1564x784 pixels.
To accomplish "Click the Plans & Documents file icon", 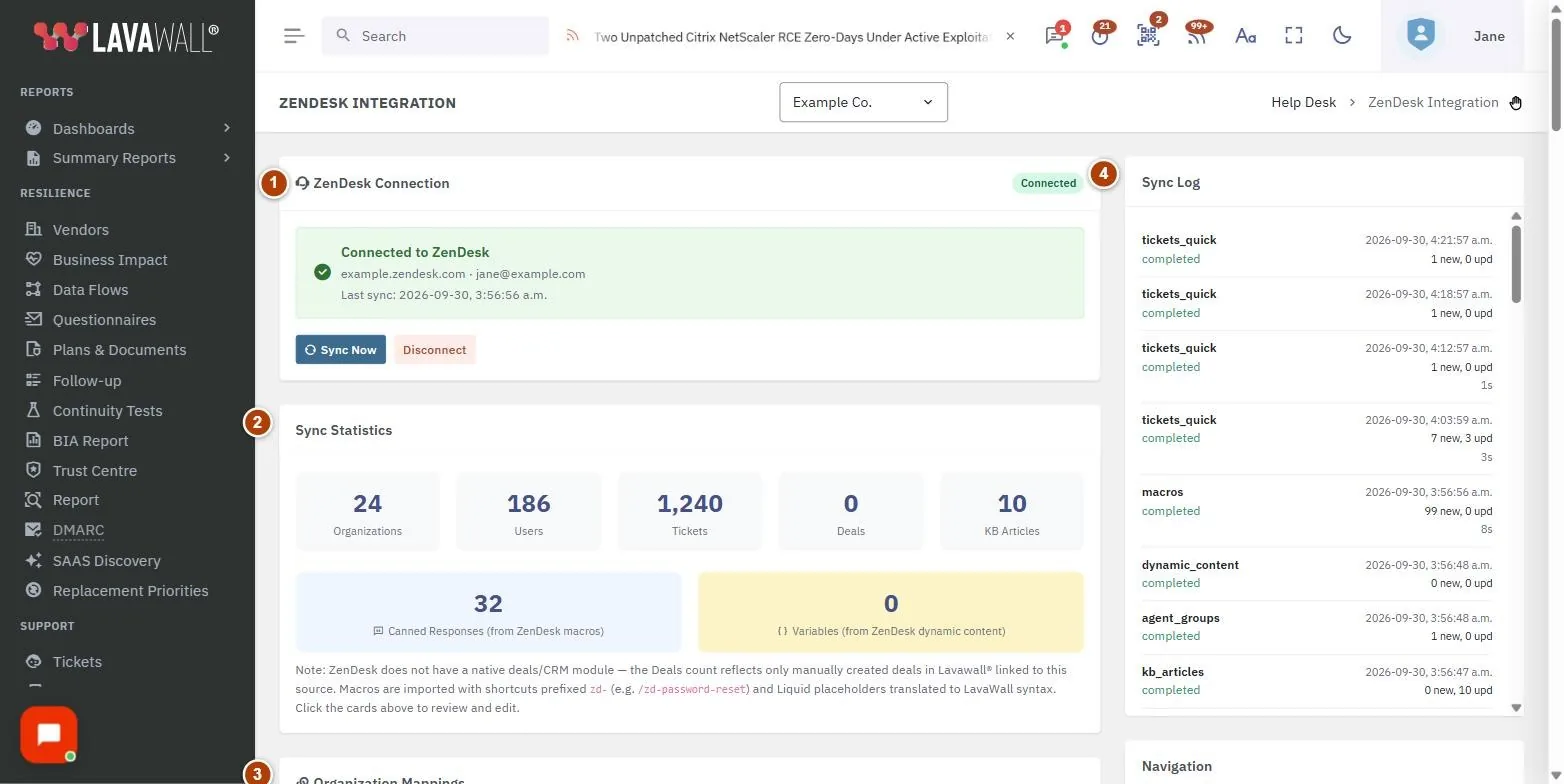I will [x=34, y=350].
